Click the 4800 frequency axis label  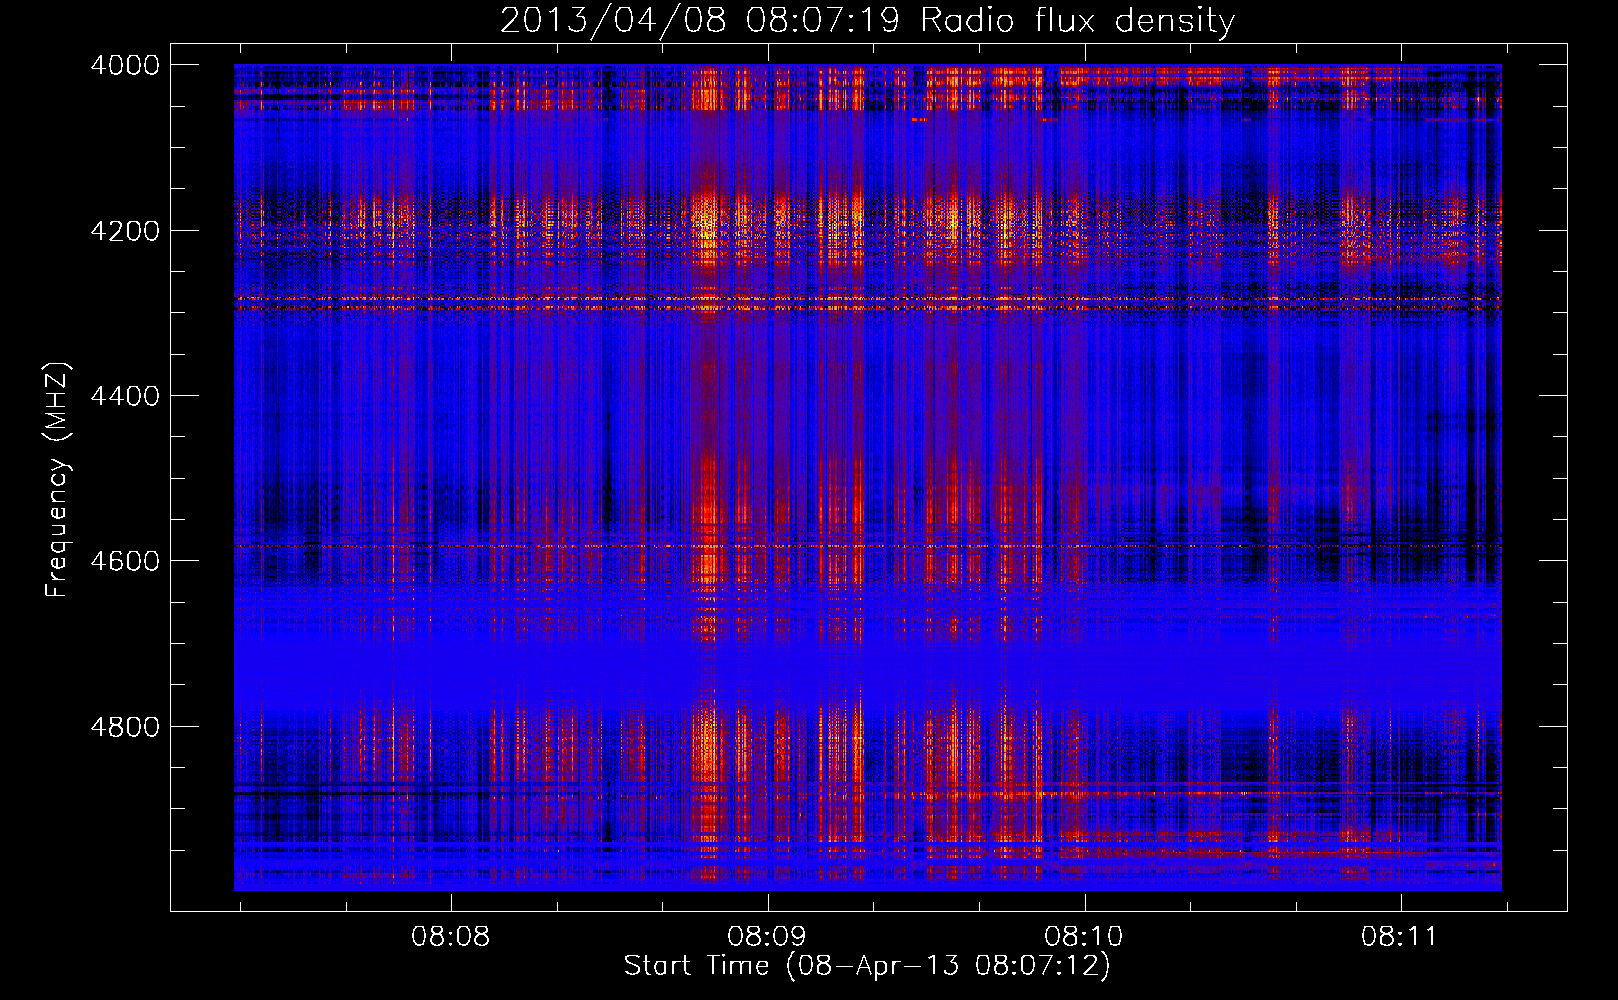125,727
